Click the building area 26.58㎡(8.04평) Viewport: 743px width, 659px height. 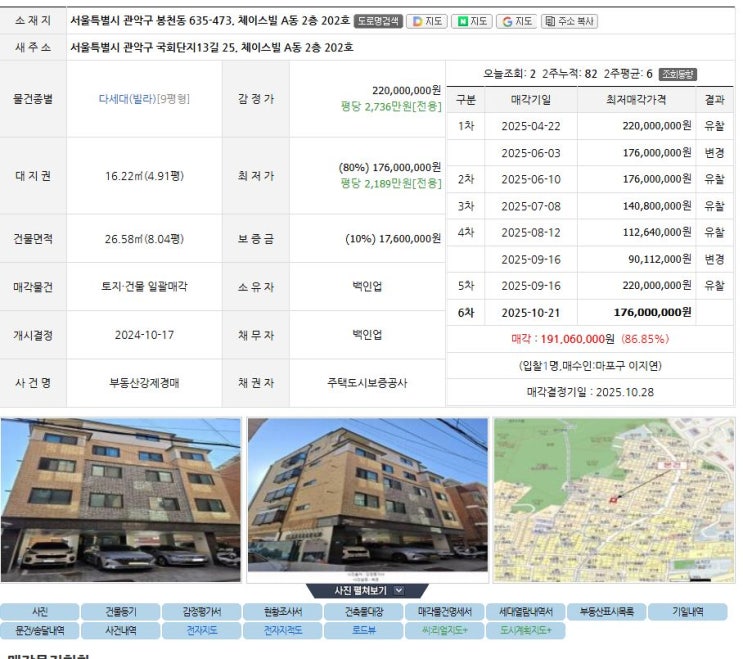point(145,239)
